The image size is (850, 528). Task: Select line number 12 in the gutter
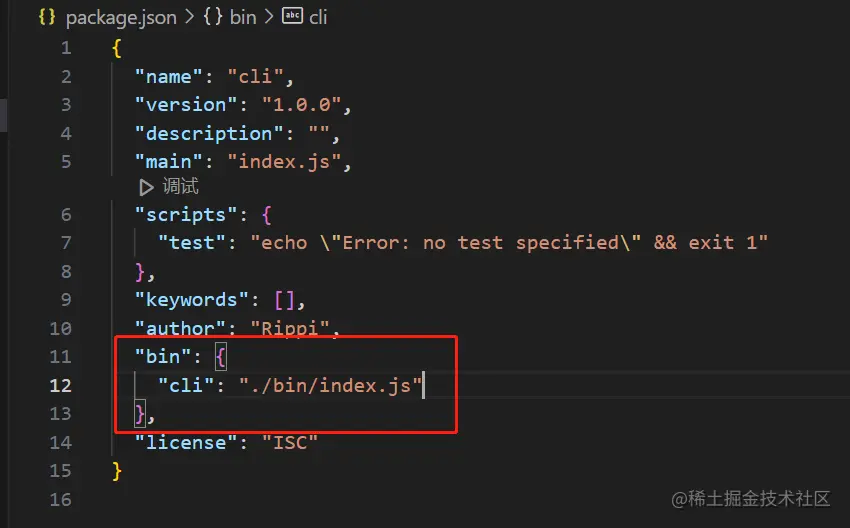(x=60, y=385)
